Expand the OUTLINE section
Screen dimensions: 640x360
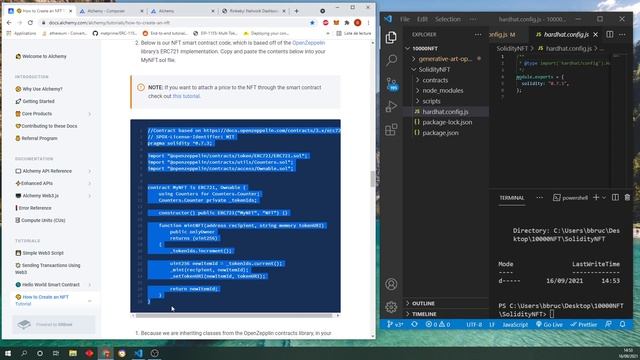point(423,303)
